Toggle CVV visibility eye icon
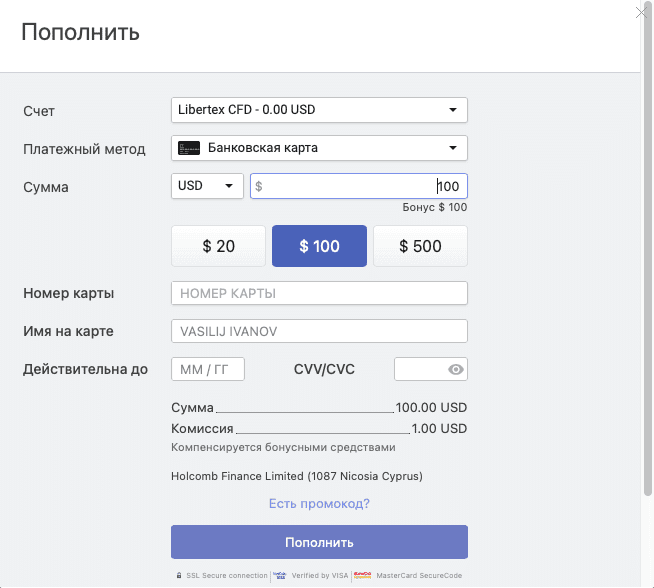The width and height of the screenshot is (654, 588). (456, 370)
